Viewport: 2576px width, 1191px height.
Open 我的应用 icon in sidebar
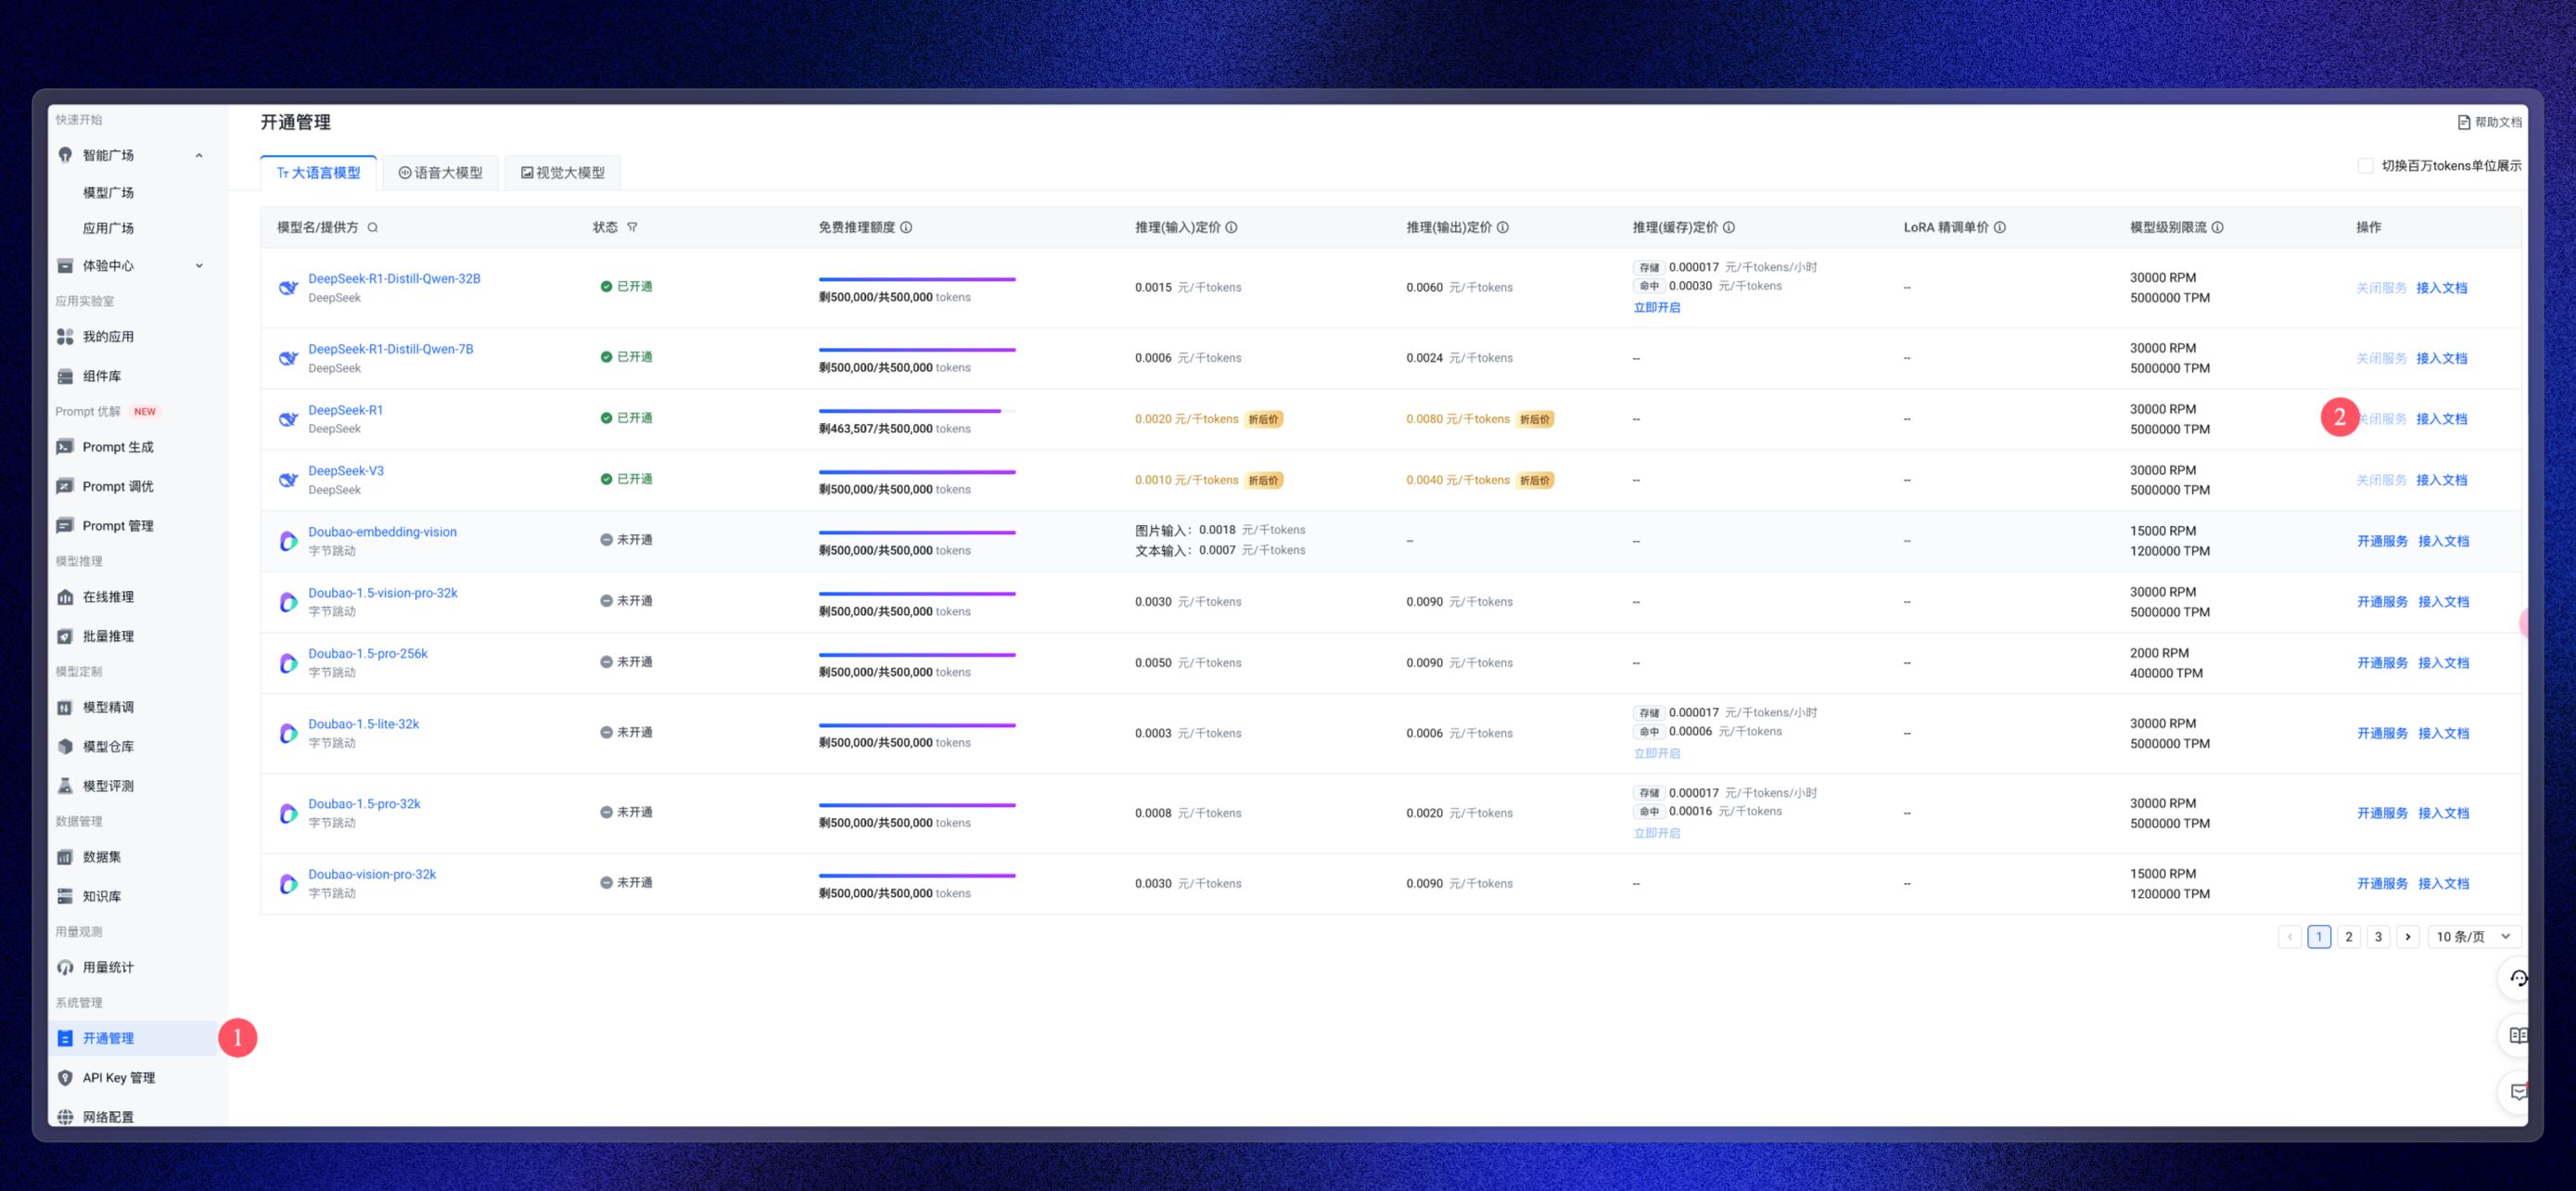tap(65, 337)
